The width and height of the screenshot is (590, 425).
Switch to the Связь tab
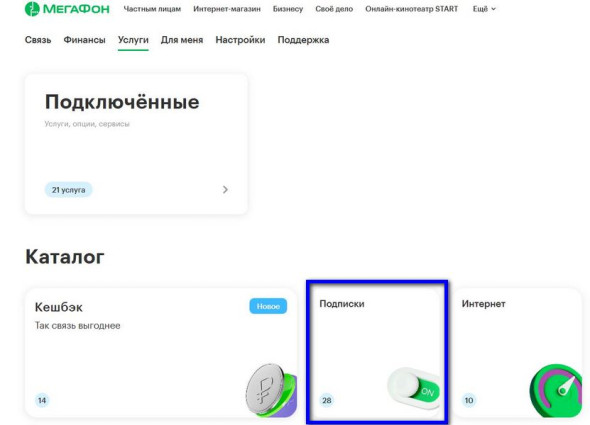(38, 40)
